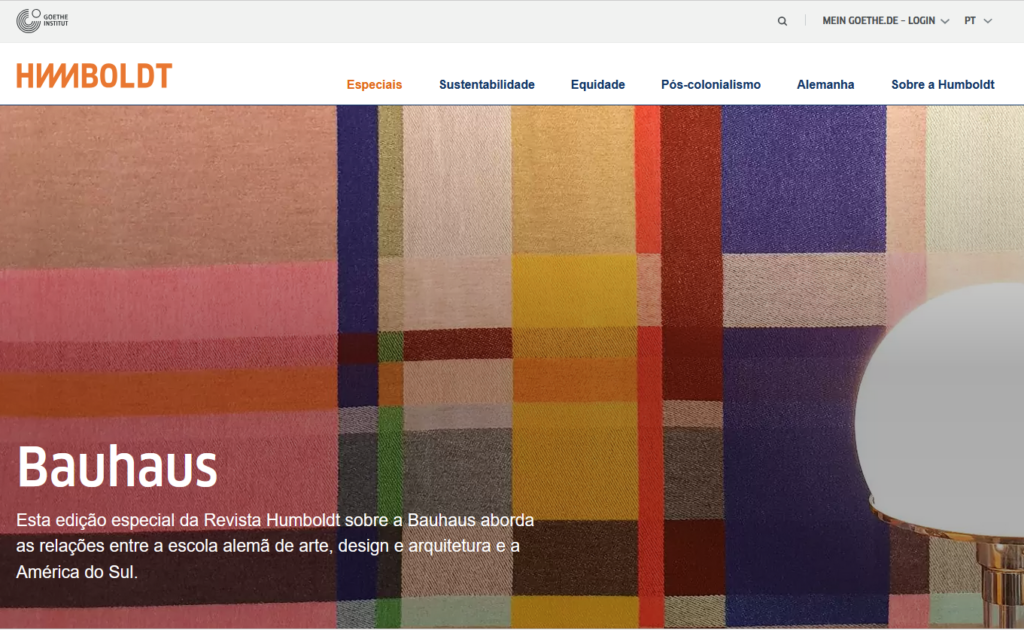Open the Mein Goethe.de Login dropdown
The image size is (1024, 630).
click(x=885, y=21)
